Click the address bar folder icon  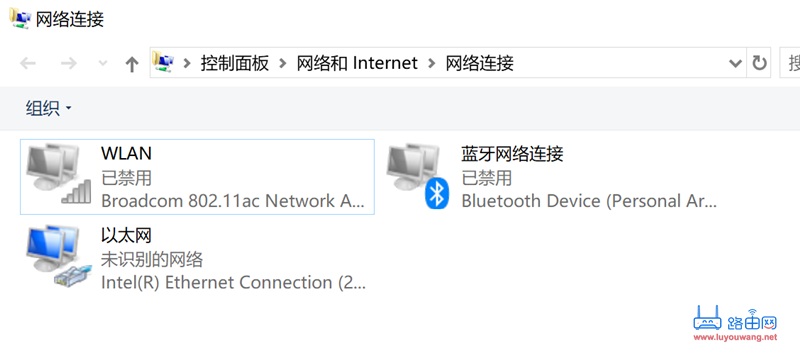(x=163, y=62)
